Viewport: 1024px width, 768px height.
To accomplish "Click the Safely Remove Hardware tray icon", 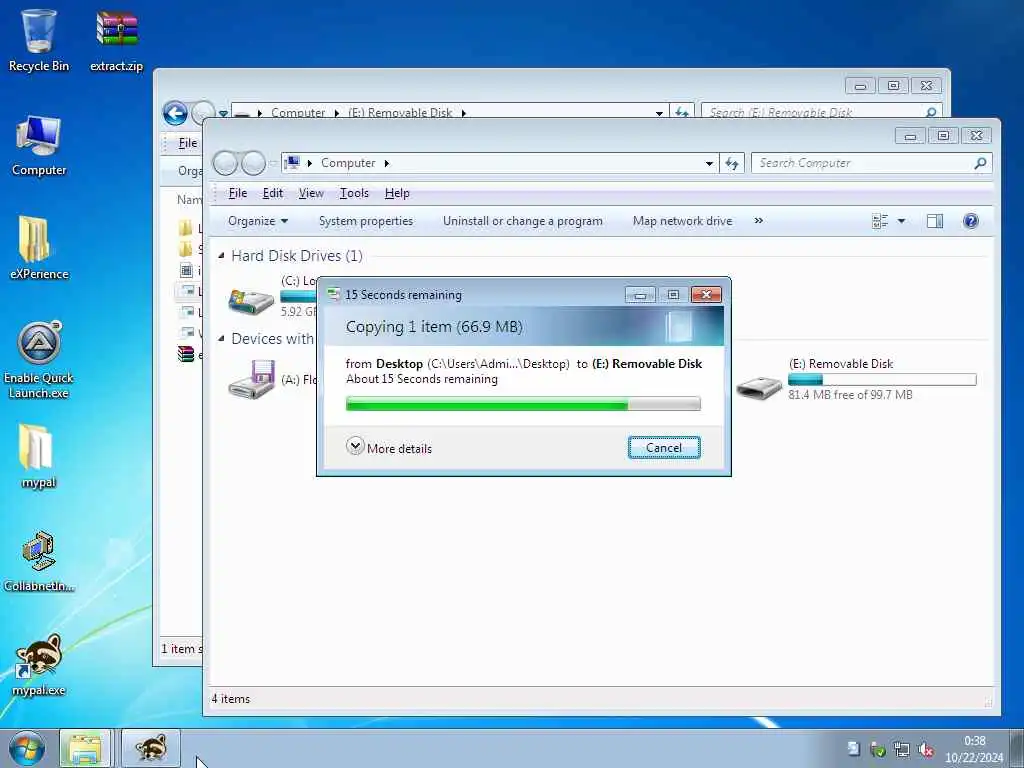I will [x=878, y=750].
